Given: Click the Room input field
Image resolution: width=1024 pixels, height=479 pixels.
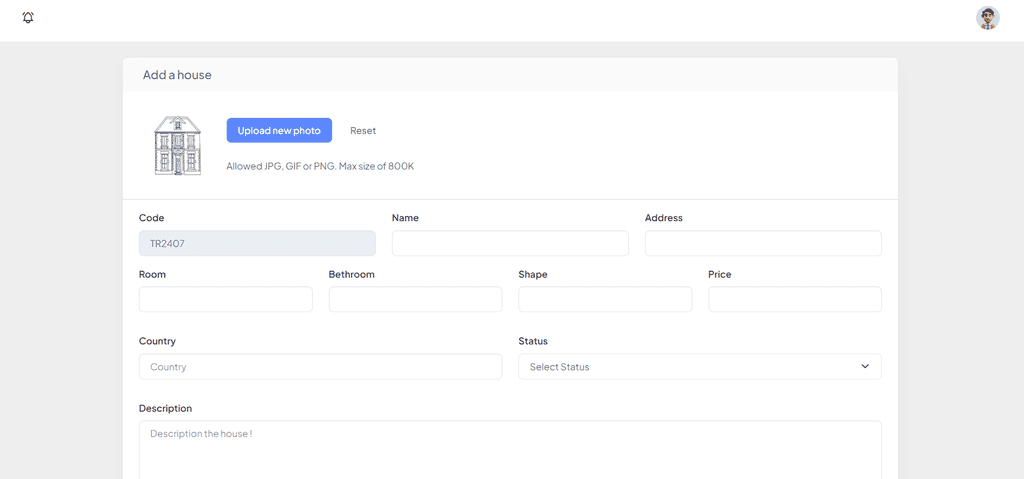Looking at the screenshot, I should pyautogui.click(x=225, y=299).
